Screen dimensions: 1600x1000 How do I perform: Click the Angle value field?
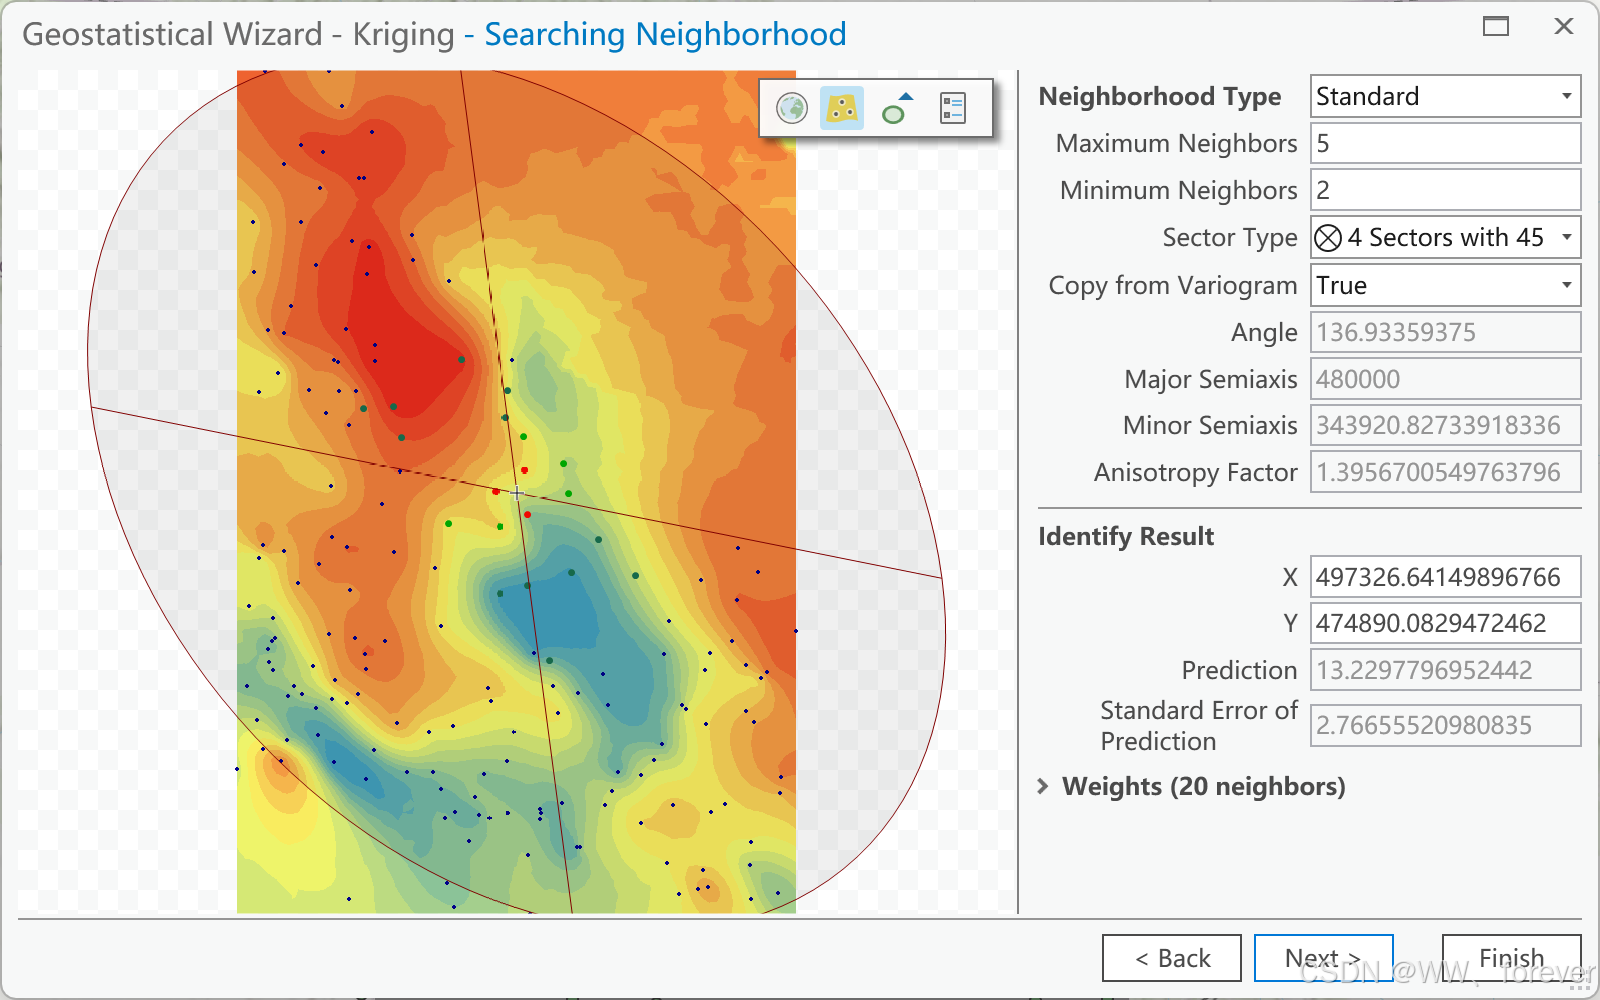1445,332
